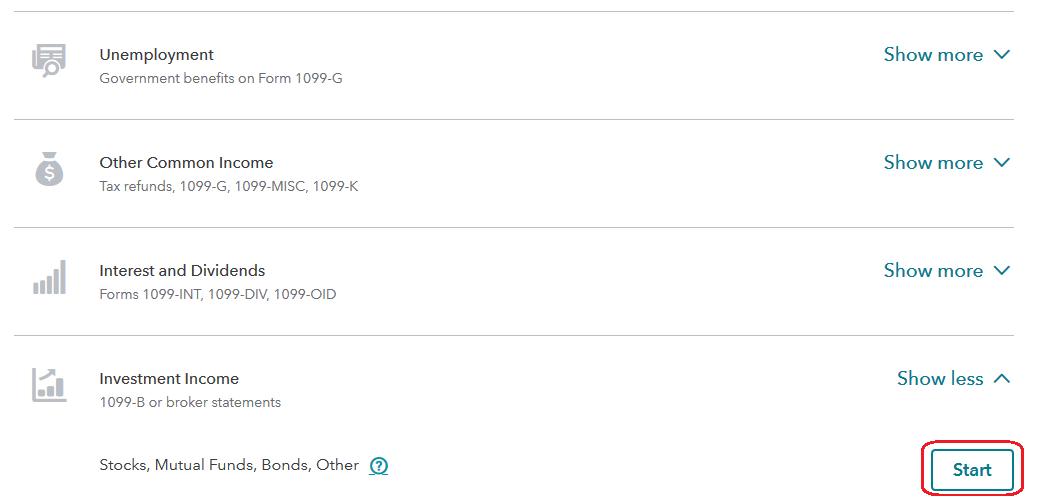Select the Interest and Dividends heading

click(x=182, y=271)
